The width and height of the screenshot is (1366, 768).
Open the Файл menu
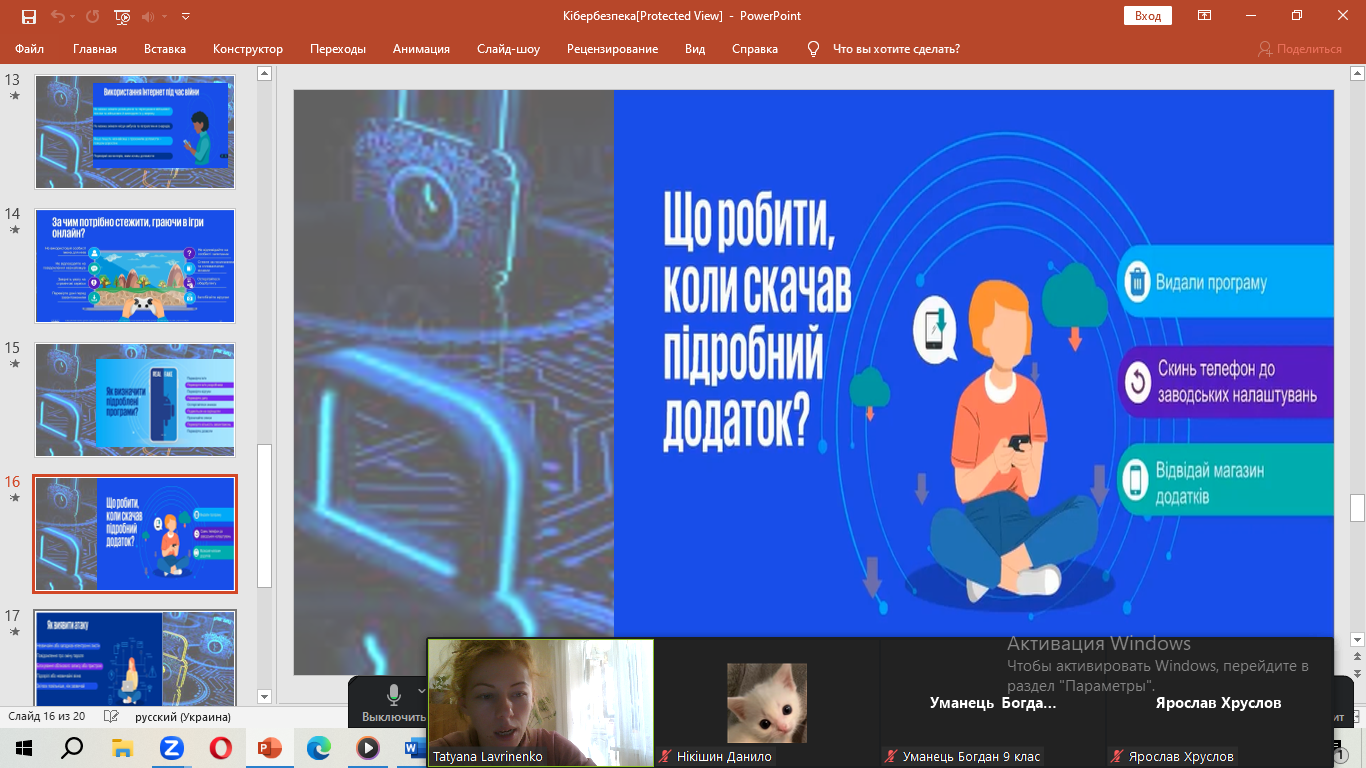29,49
